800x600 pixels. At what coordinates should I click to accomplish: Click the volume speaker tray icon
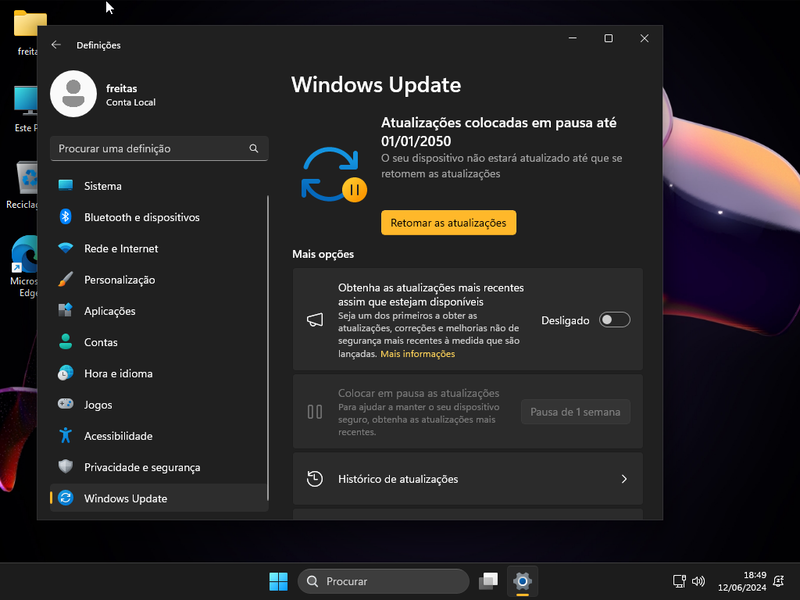tap(698, 581)
